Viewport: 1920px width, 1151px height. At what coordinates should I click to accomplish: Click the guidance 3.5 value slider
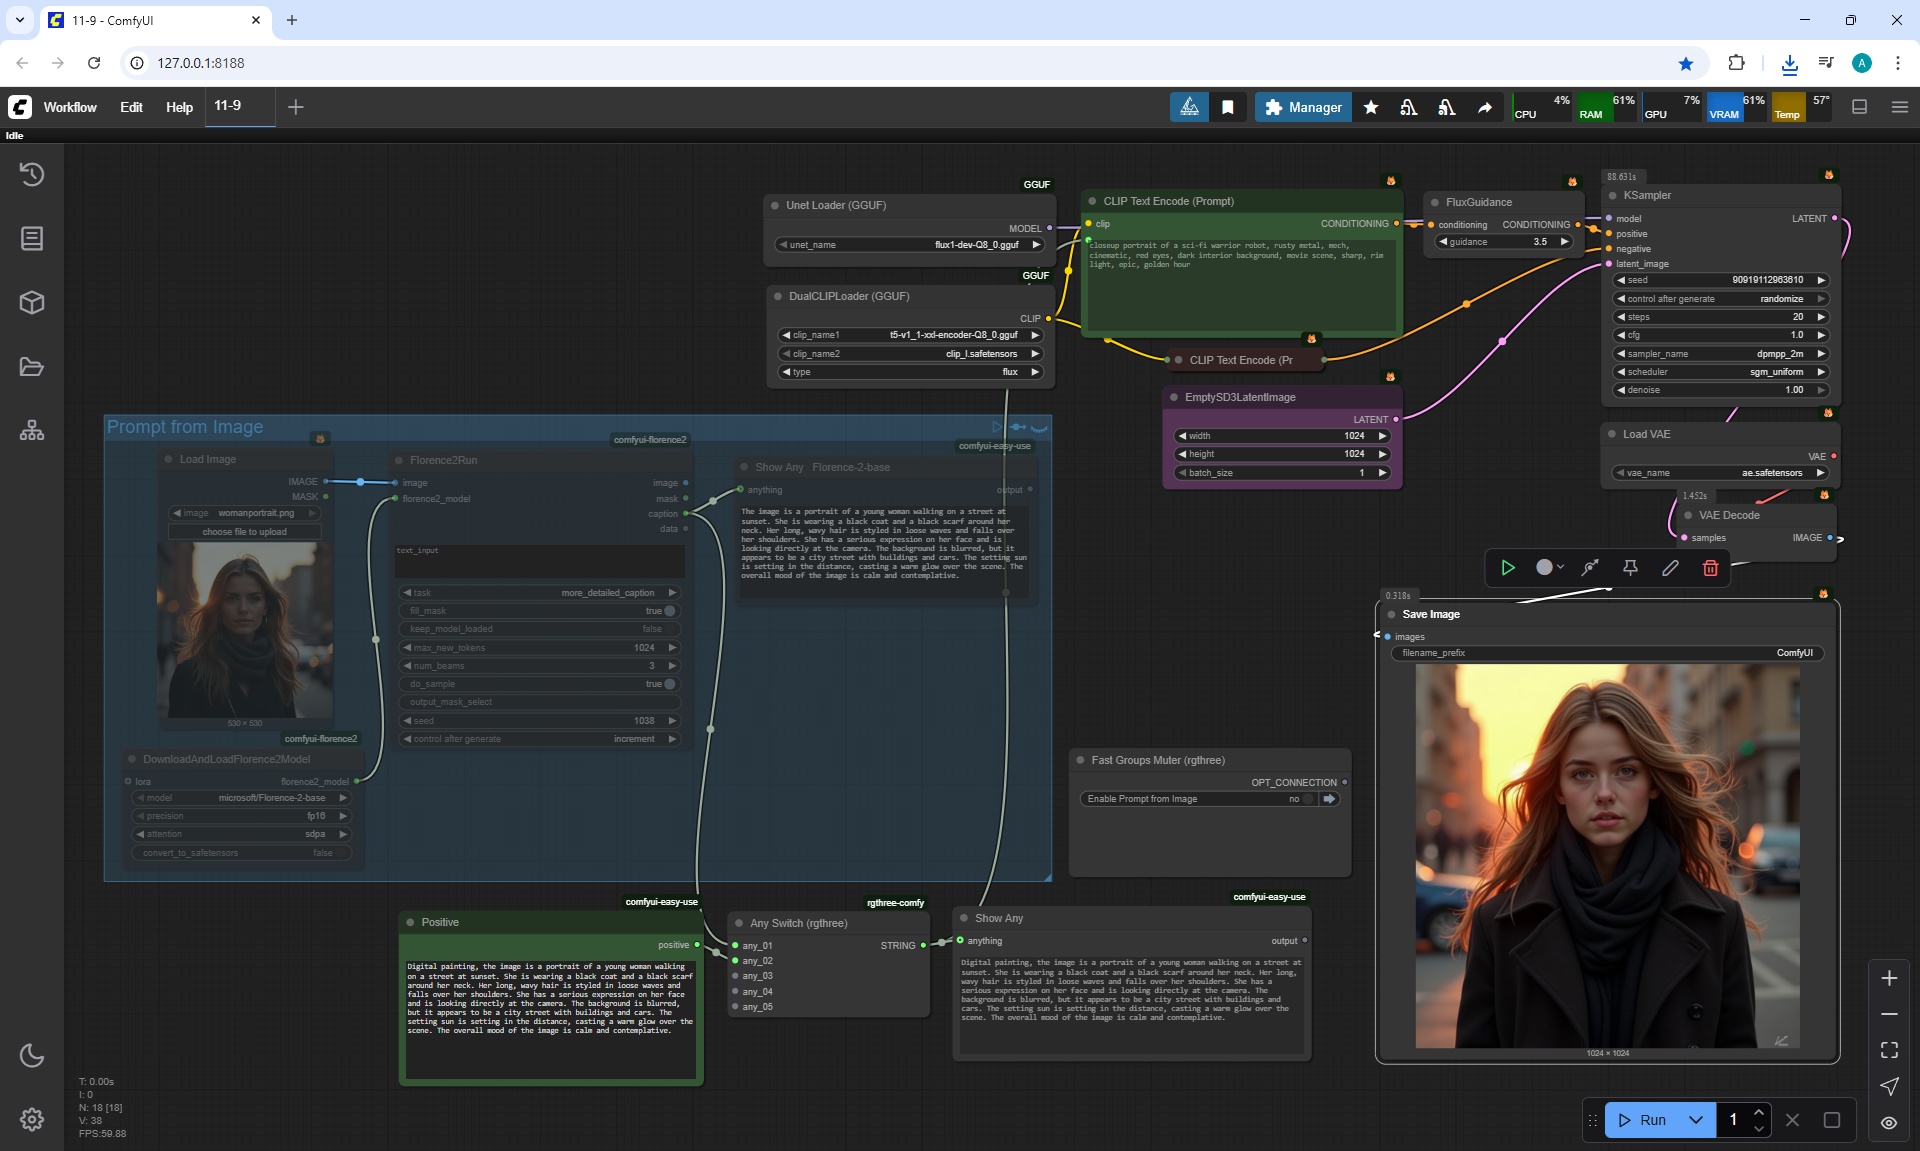tap(1503, 242)
